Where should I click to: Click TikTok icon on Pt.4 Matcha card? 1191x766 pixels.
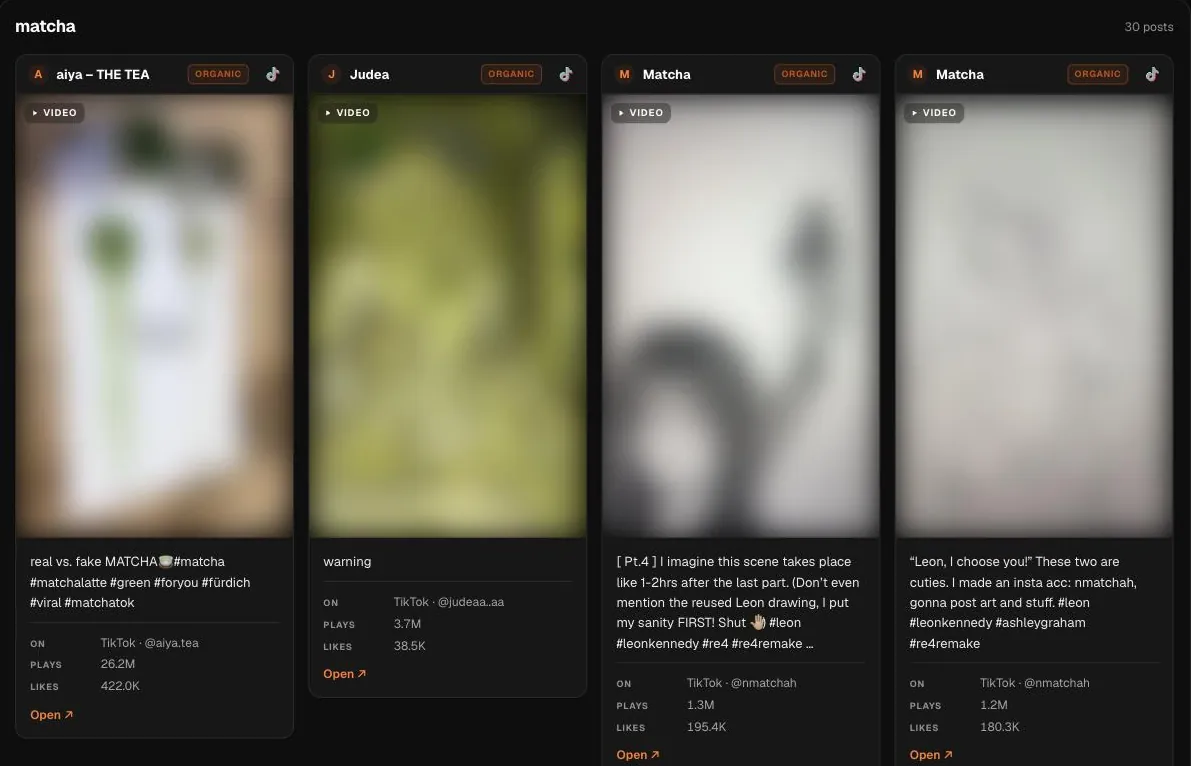click(859, 74)
